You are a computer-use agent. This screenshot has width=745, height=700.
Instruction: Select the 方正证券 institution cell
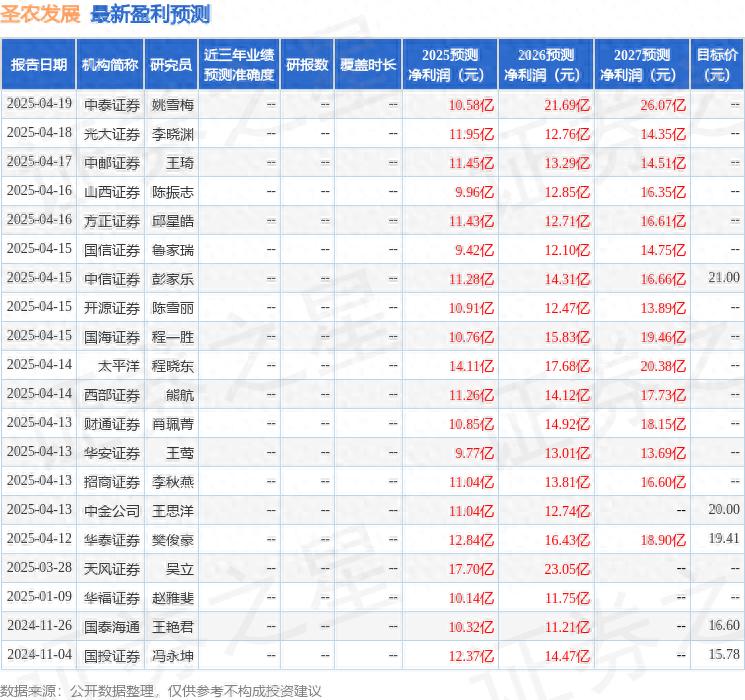112,221
